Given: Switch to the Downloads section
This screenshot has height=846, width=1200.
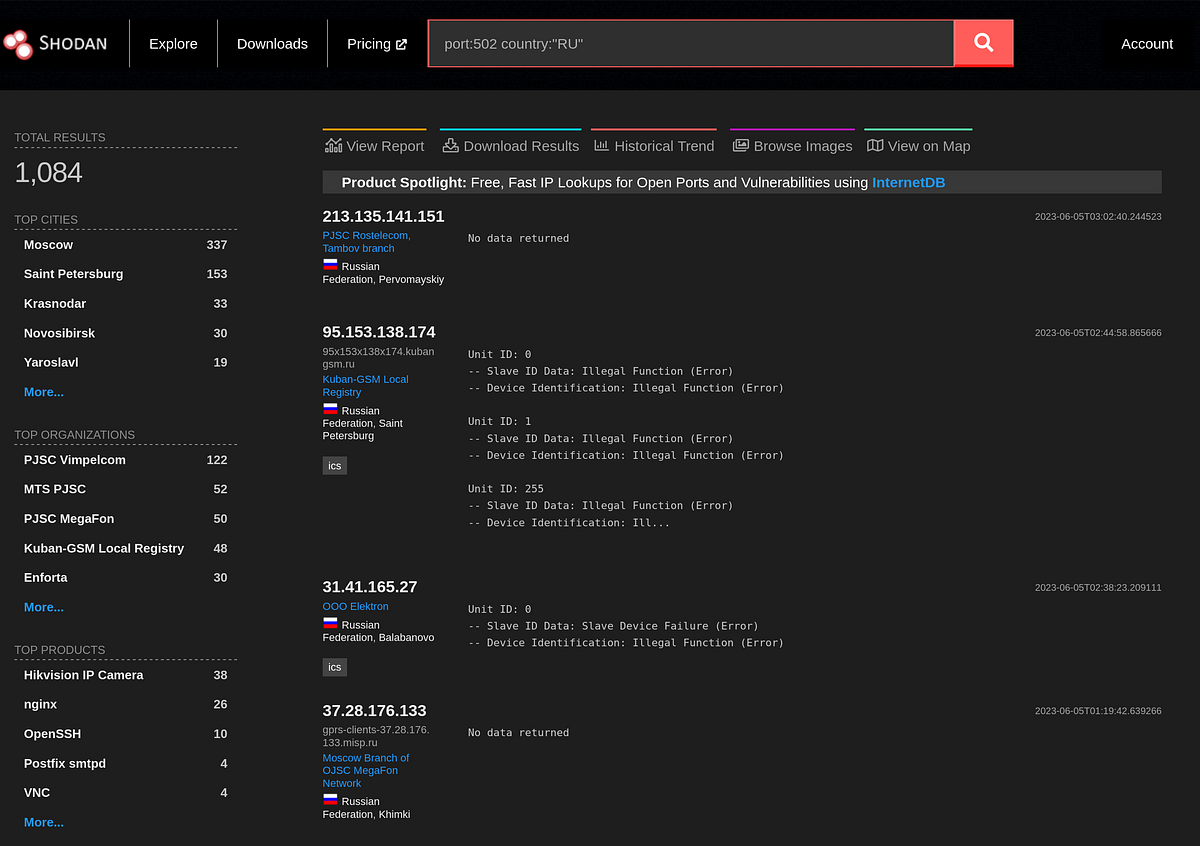Looking at the screenshot, I should click(272, 43).
